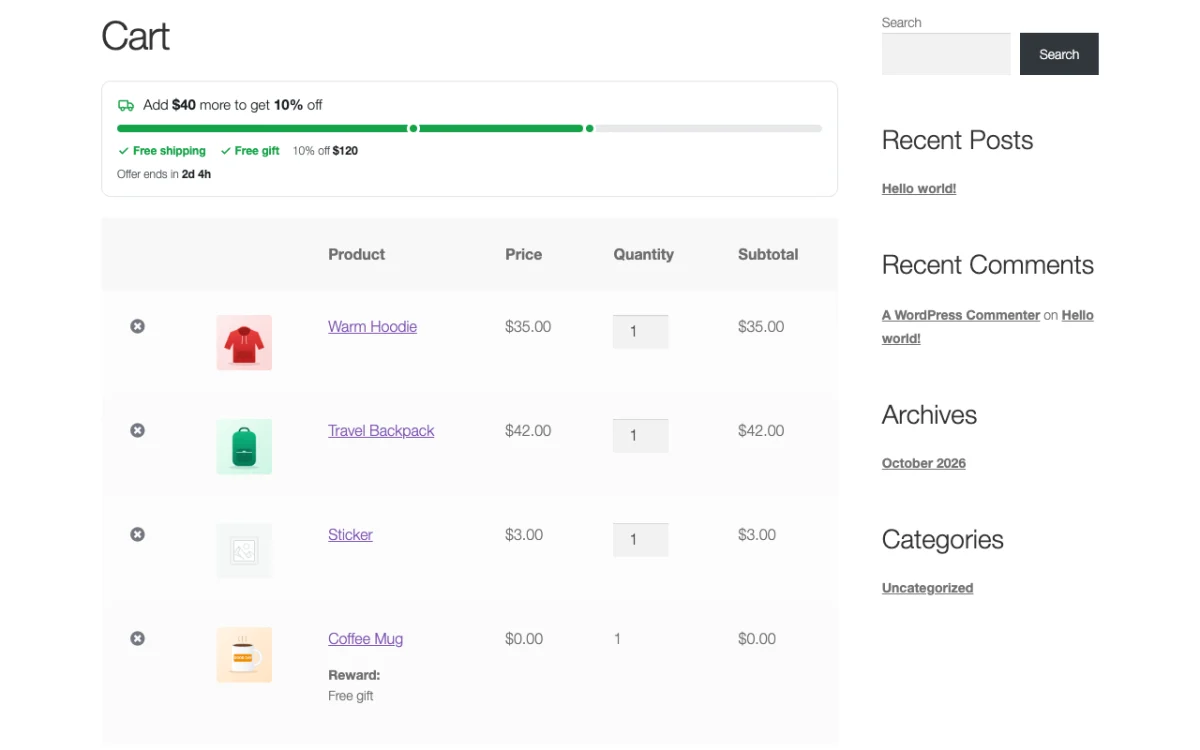Click the 'Free gift' reward text under Coffee Mug
Viewport: 1200px width, 750px height.
pyautogui.click(x=351, y=696)
